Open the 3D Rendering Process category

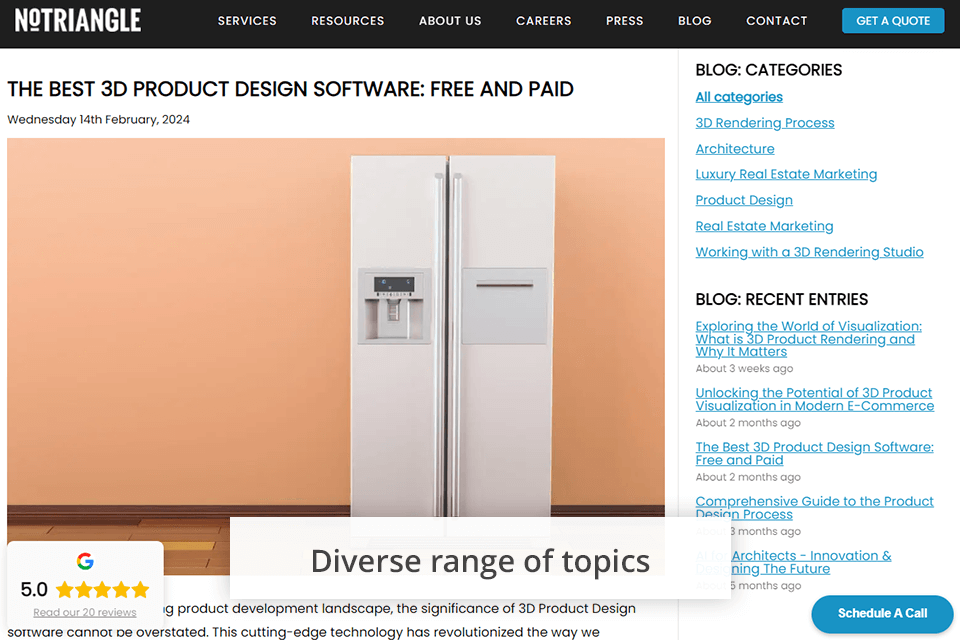[765, 123]
